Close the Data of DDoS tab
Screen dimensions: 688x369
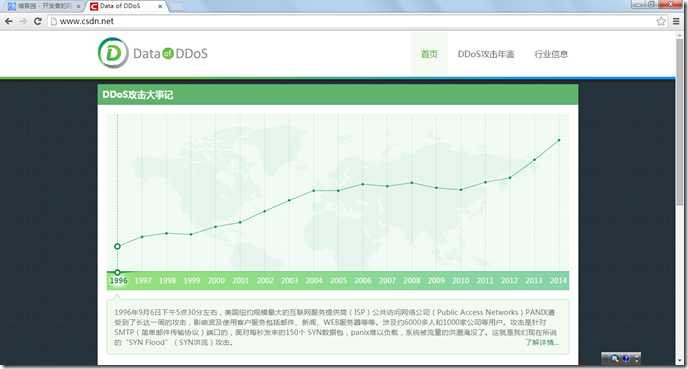160,6
